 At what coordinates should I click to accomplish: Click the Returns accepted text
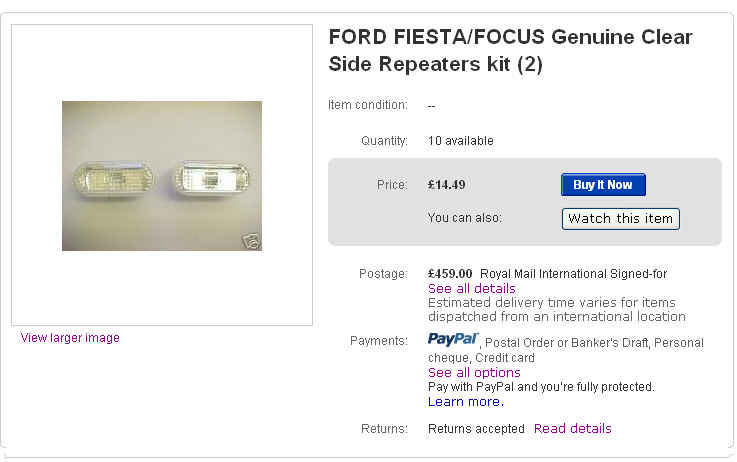coord(476,428)
